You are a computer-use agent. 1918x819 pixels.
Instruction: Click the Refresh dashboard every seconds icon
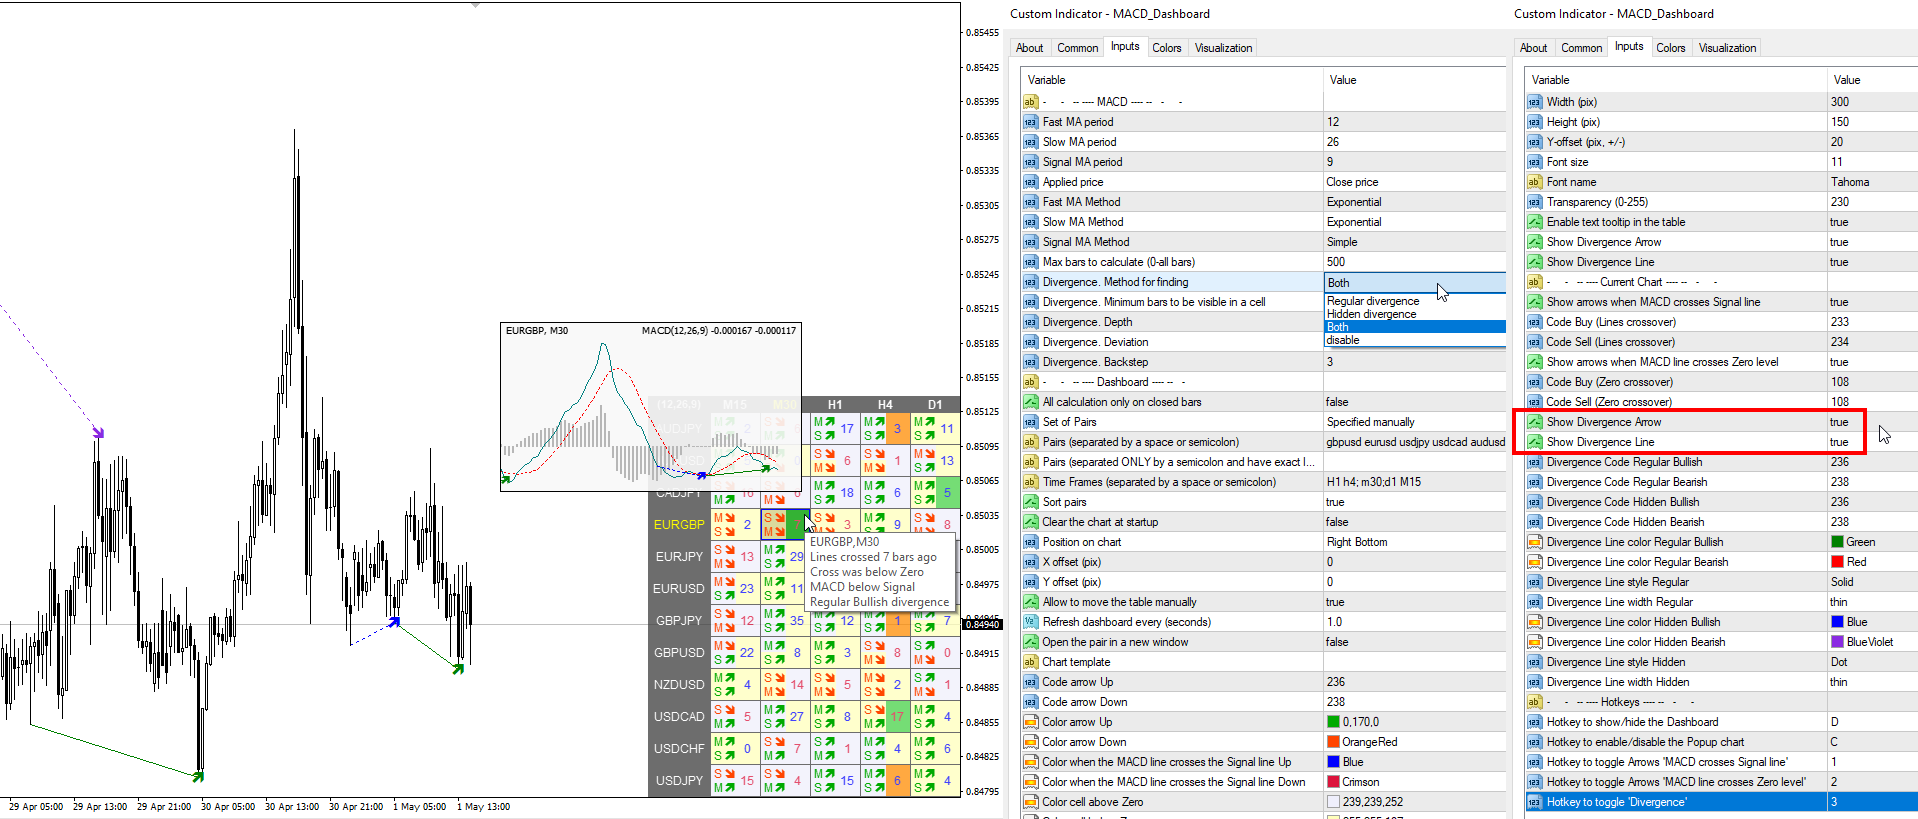1030,622
